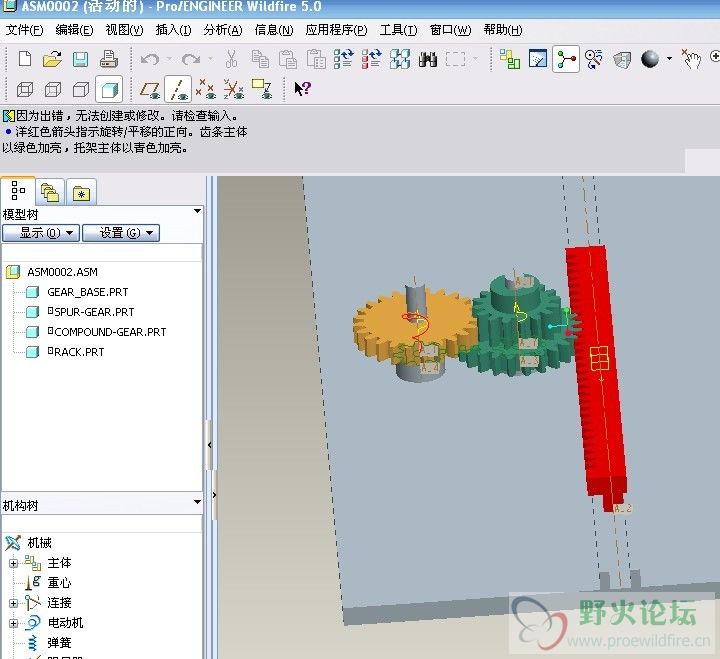Switch to hidden line display
The width and height of the screenshot is (720, 659).
[x=53, y=89]
